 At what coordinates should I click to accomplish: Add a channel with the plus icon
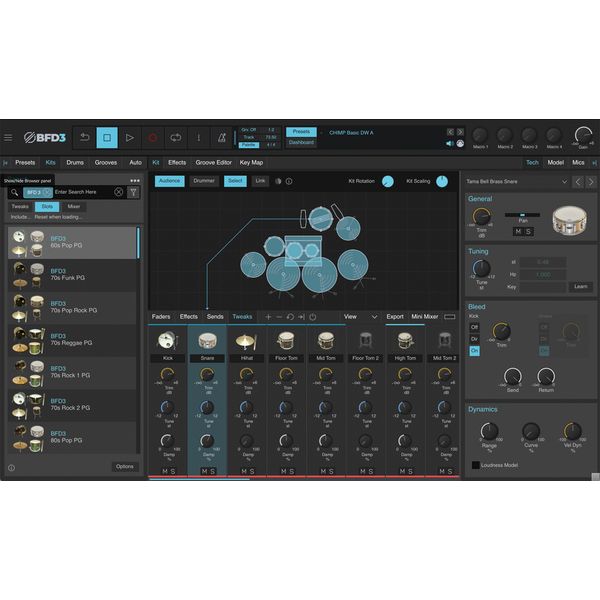[268, 317]
